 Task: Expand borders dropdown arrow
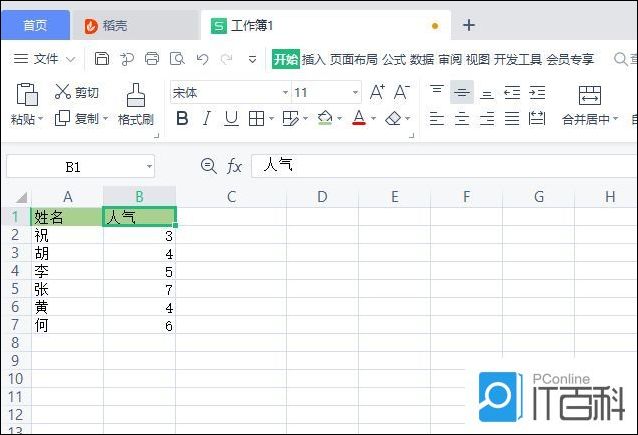271,119
